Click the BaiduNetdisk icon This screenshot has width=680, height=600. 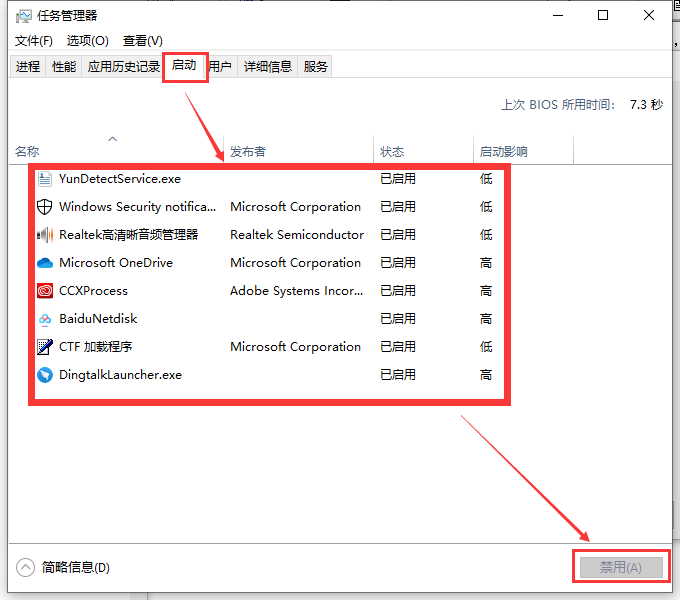[x=44, y=319]
